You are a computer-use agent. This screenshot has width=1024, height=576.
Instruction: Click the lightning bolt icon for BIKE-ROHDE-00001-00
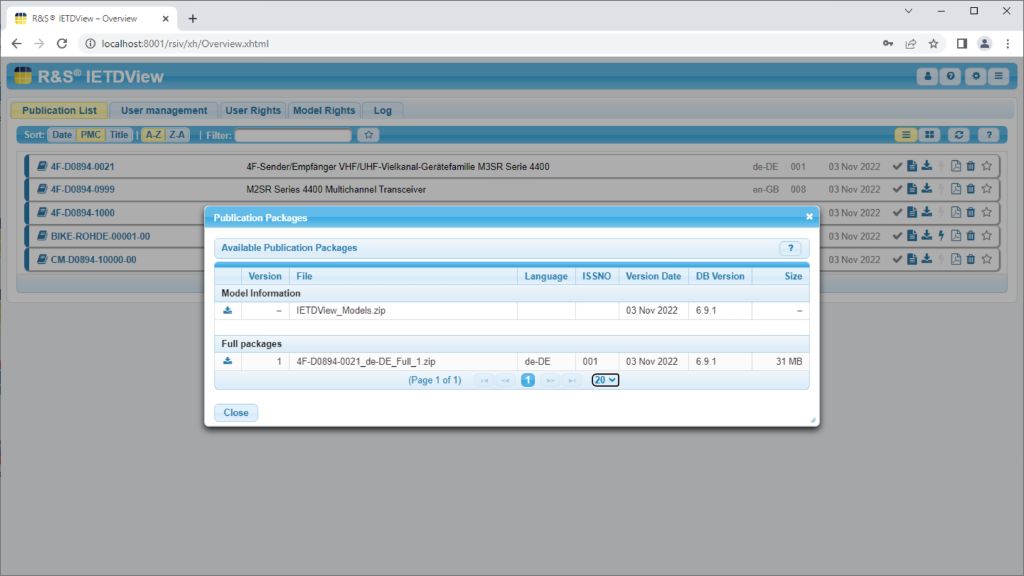coord(941,235)
